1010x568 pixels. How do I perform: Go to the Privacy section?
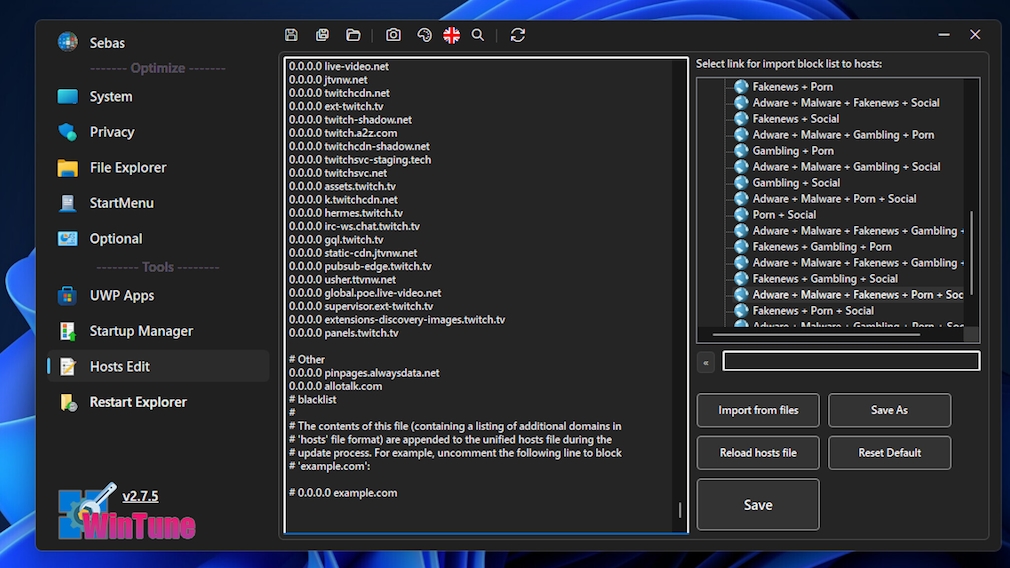point(112,132)
